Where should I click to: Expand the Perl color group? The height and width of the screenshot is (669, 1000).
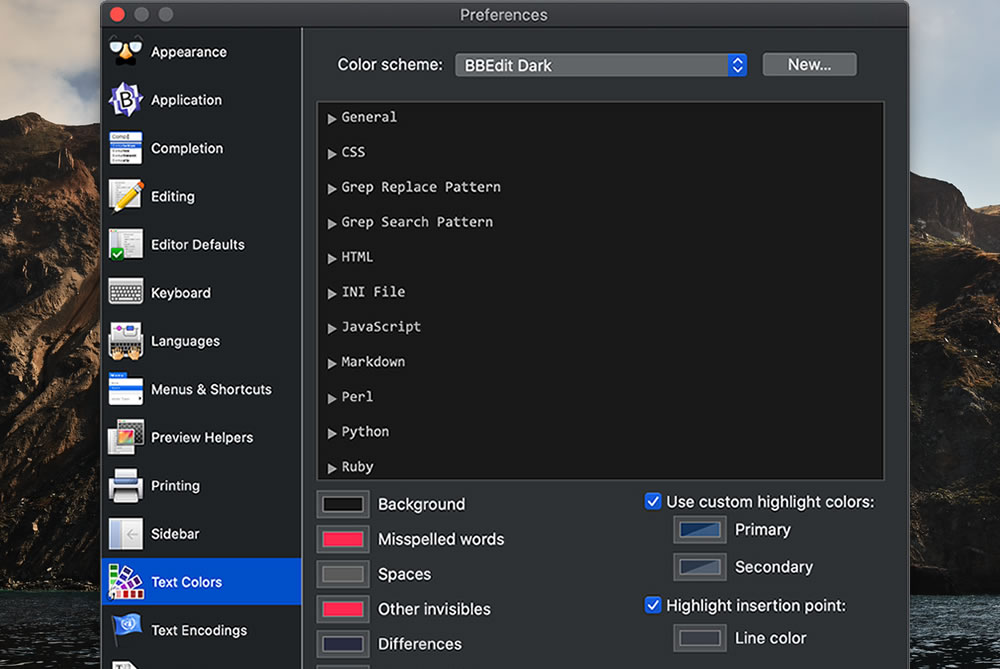click(332, 399)
